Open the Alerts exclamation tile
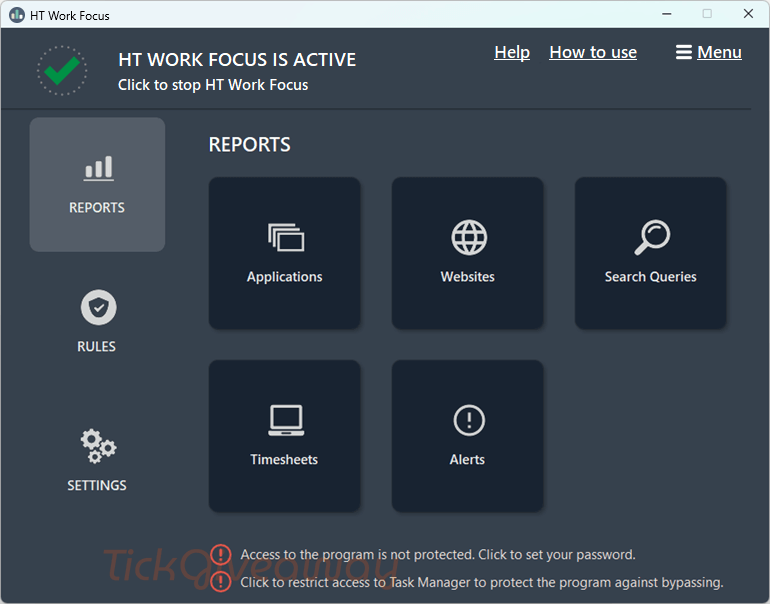 click(x=468, y=436)
